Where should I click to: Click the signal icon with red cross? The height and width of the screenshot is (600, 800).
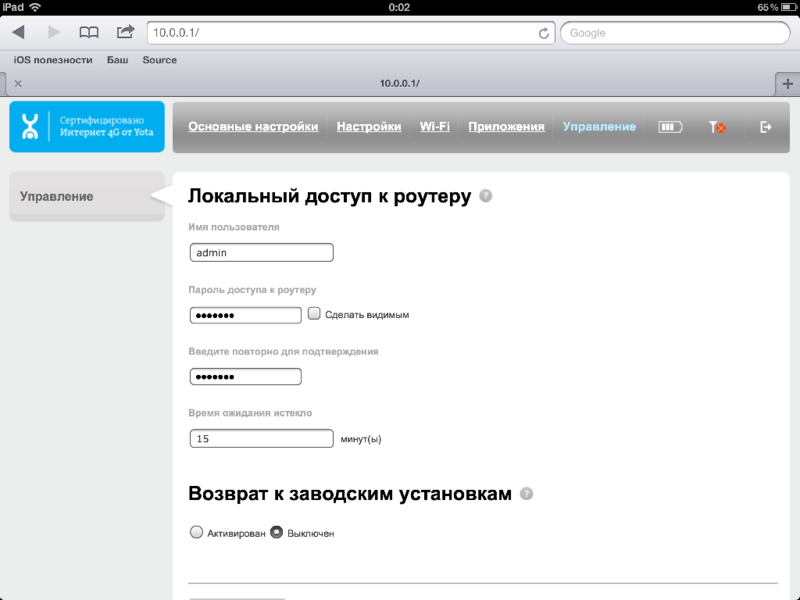click(x=717, y=127)
